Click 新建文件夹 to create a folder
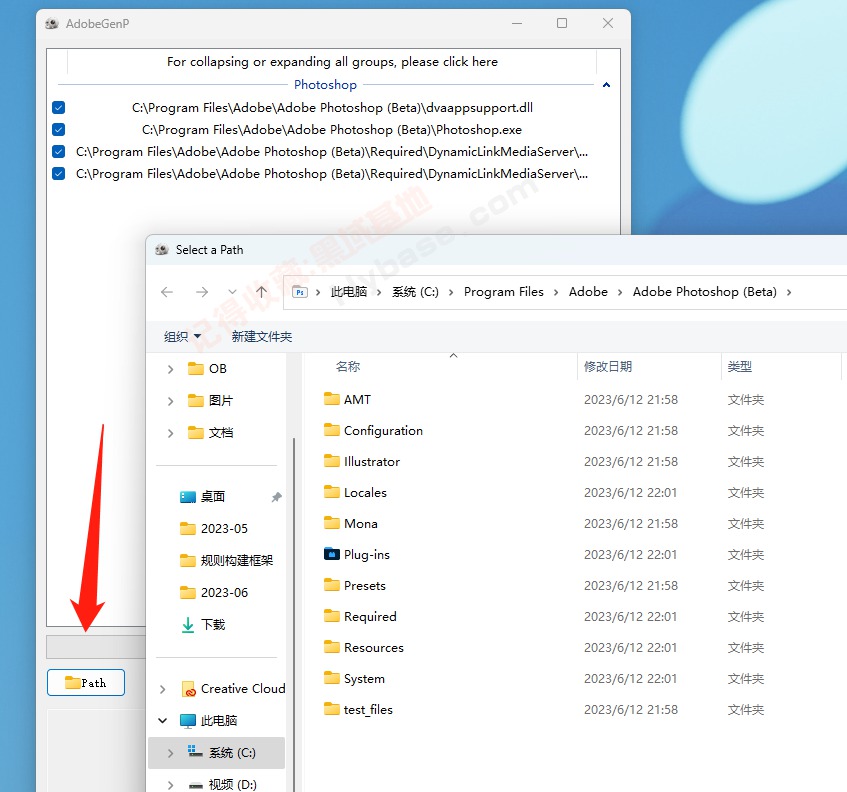Viewport: 847px width, 792px height. tap(262, 337)
